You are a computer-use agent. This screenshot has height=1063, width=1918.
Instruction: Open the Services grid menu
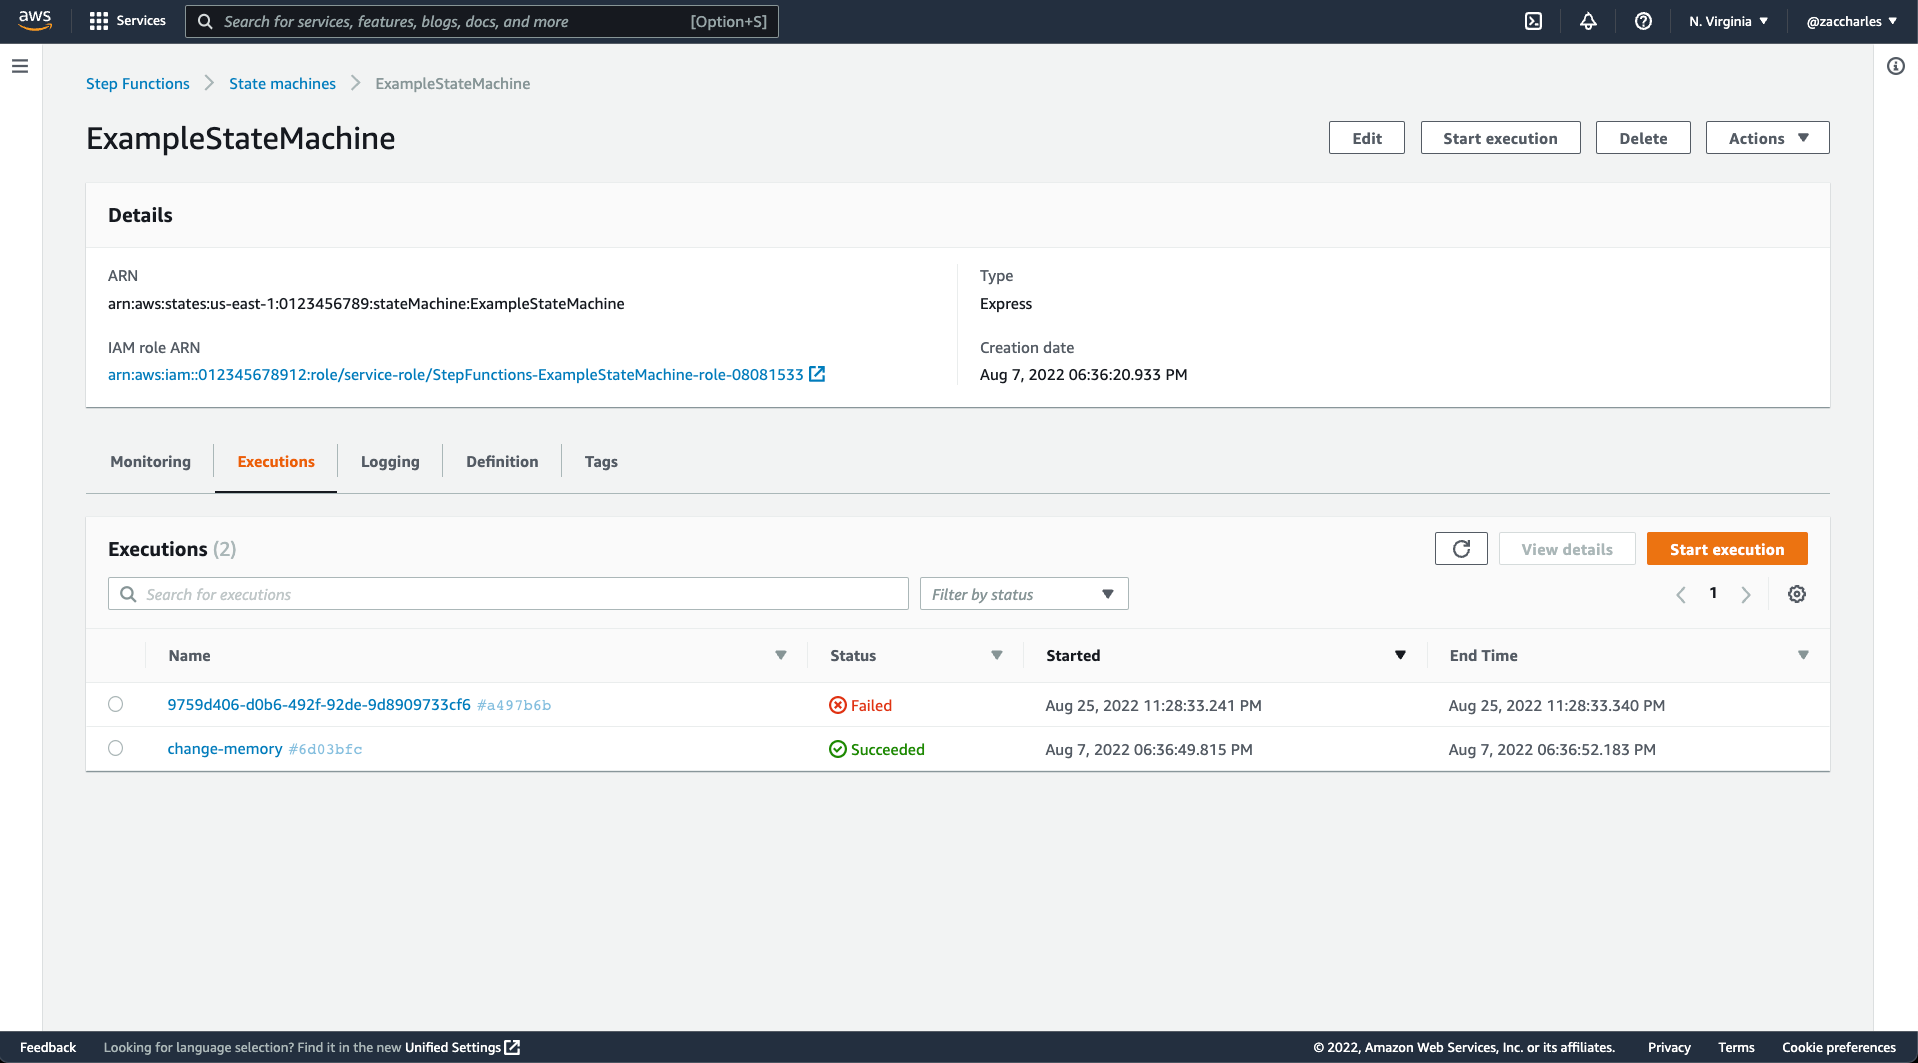[x=127, y=21]
